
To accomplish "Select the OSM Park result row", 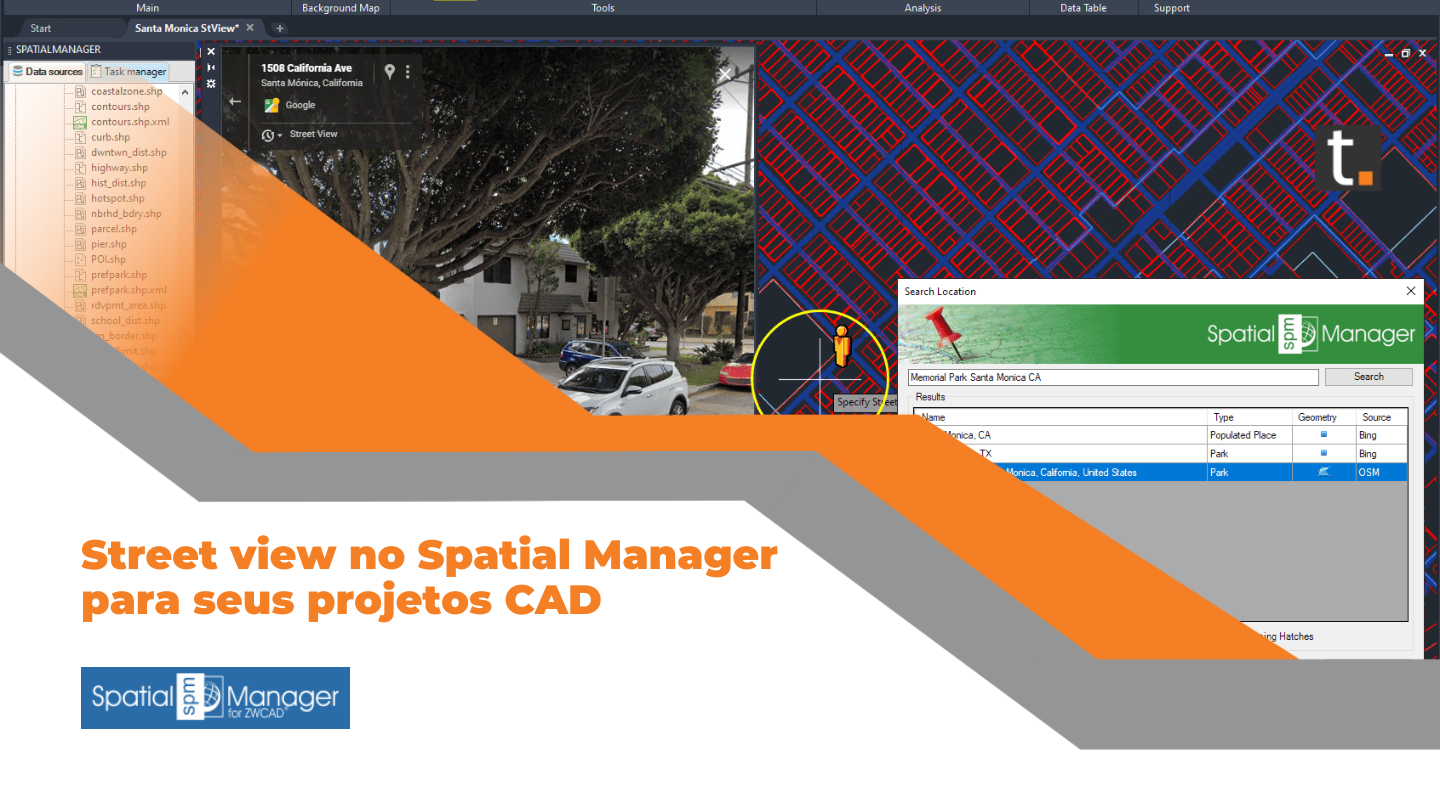I will coord(1161,472).
